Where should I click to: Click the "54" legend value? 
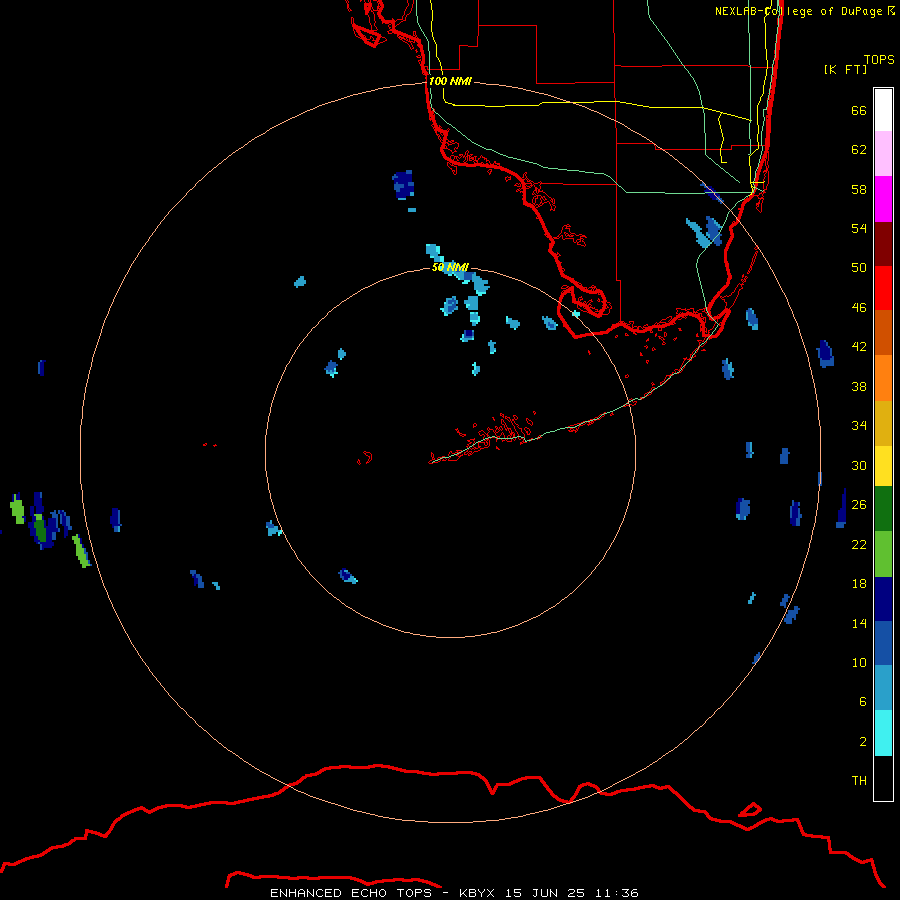[x=859, y=228]
